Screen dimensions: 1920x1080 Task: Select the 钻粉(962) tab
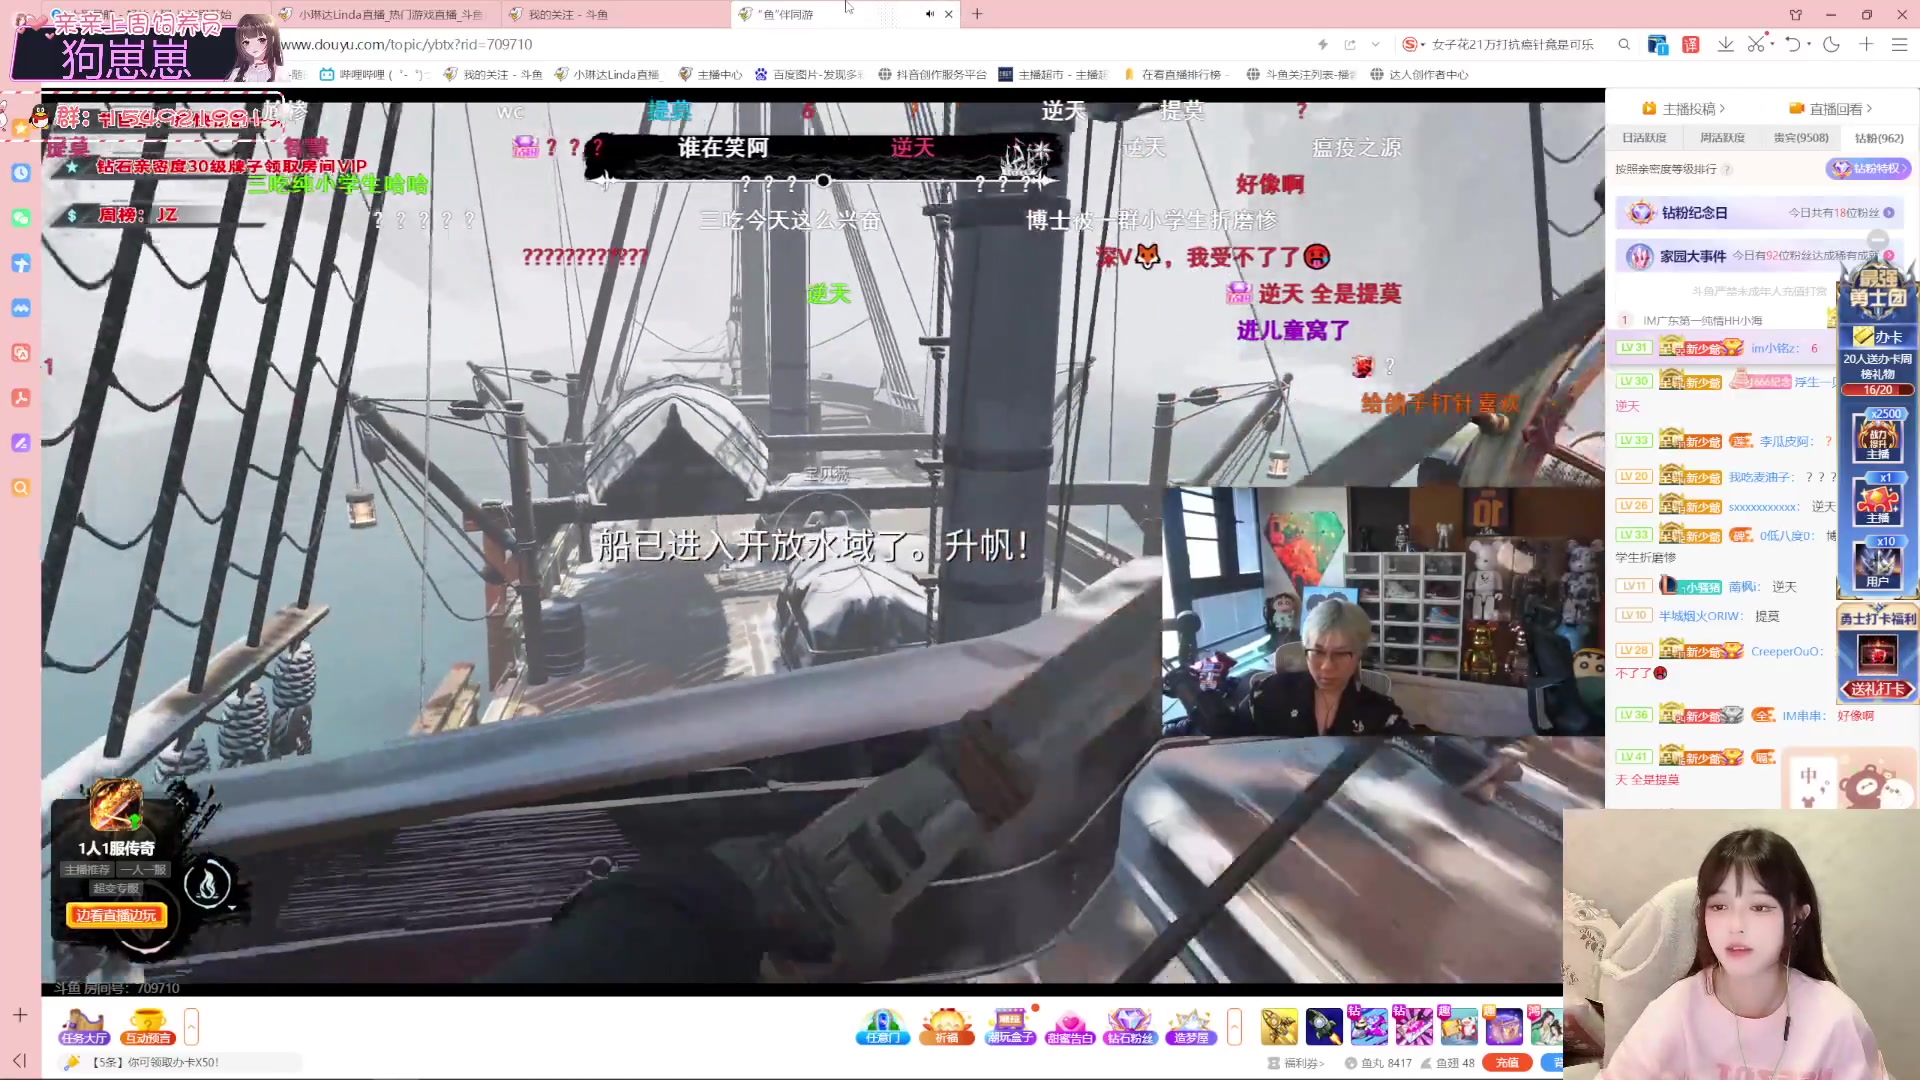click(1879, 138)
